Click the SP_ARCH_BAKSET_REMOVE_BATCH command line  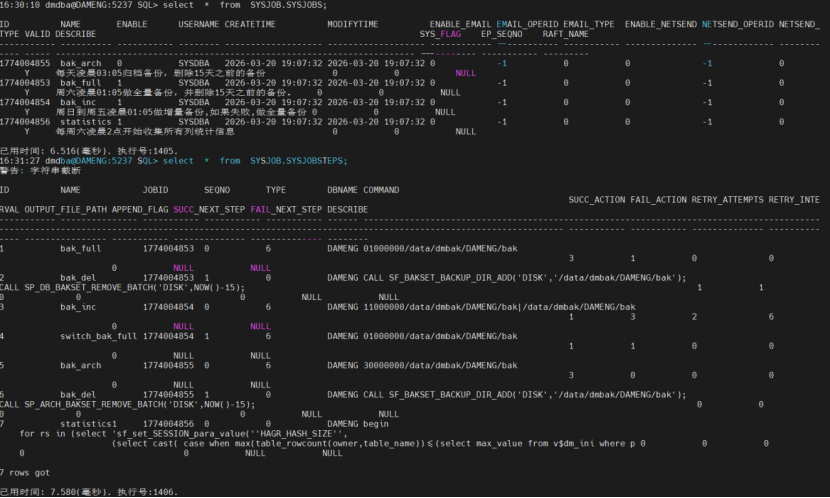[x=128, y=405]
